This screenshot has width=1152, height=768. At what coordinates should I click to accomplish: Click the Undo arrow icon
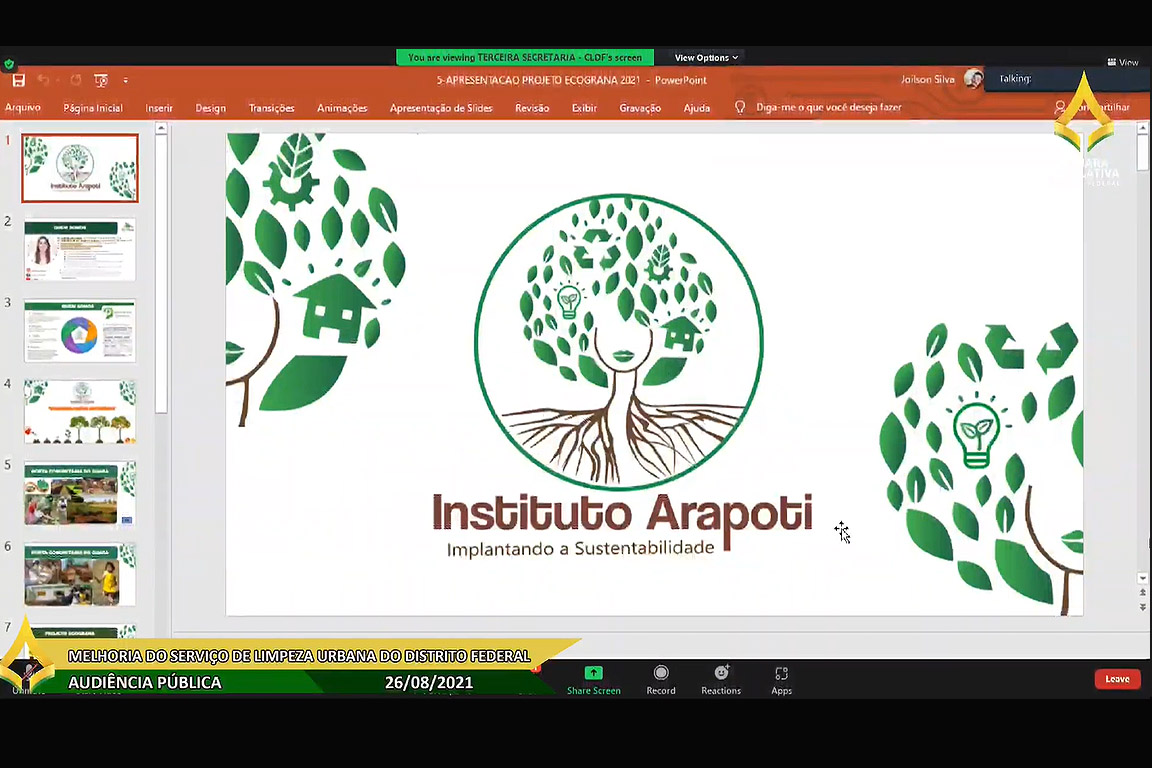click(44, 81)
